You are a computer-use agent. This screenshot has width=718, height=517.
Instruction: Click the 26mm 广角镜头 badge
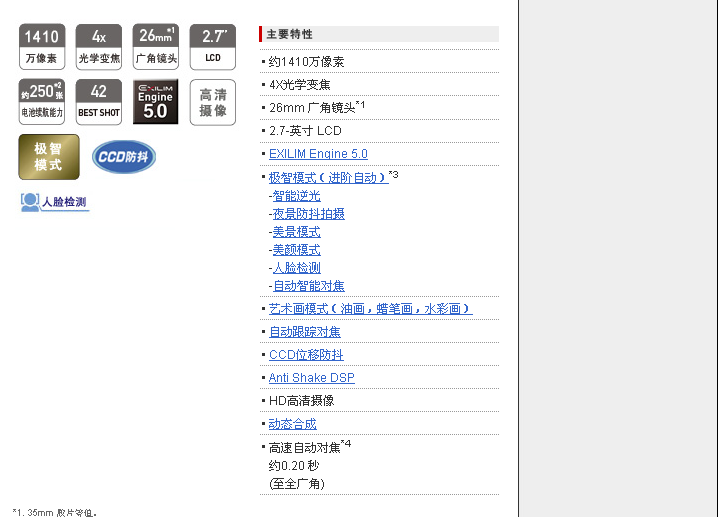[156, 47]
